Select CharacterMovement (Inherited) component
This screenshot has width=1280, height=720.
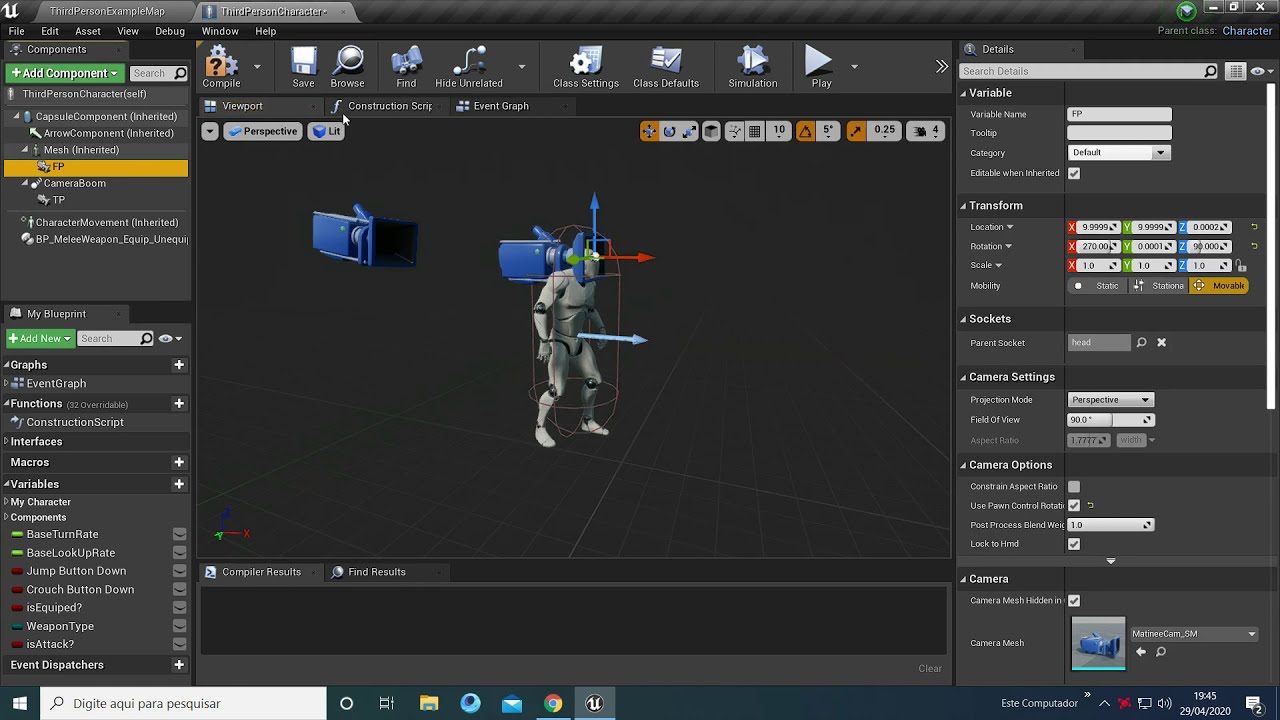click(x=106, y=222)
